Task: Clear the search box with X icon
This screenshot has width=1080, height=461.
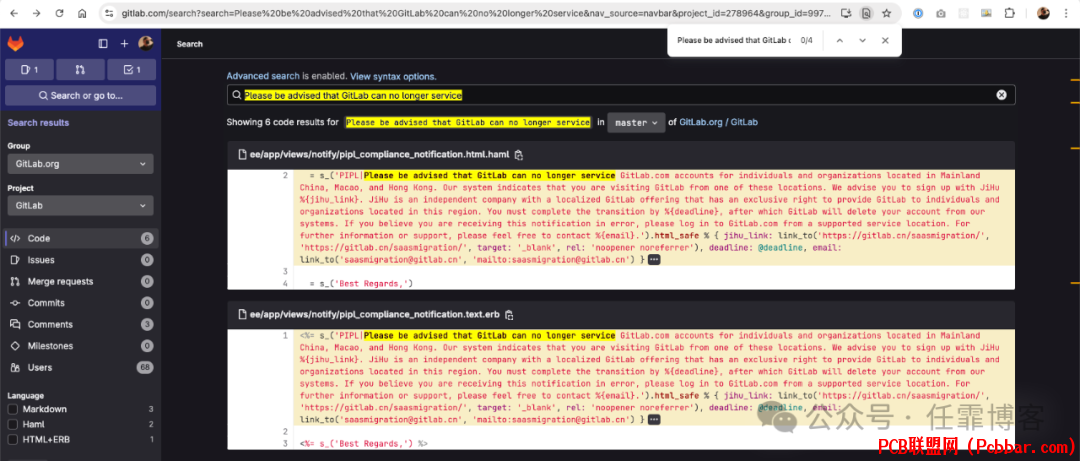Action: pyautogui.click(x=1001, y=95)
